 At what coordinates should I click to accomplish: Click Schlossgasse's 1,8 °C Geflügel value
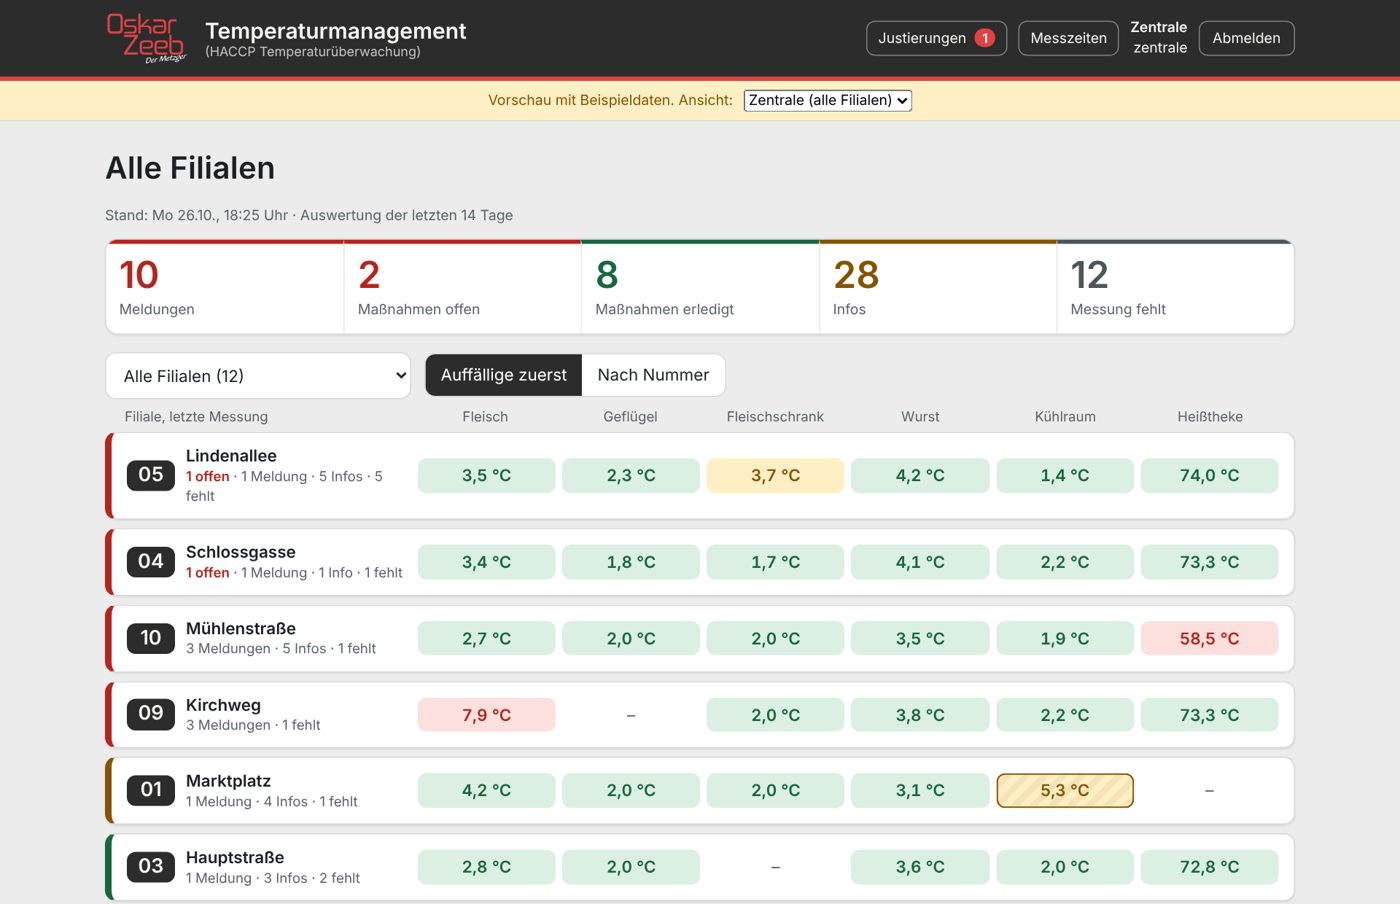pyautogui.click(x=631, y=562)
